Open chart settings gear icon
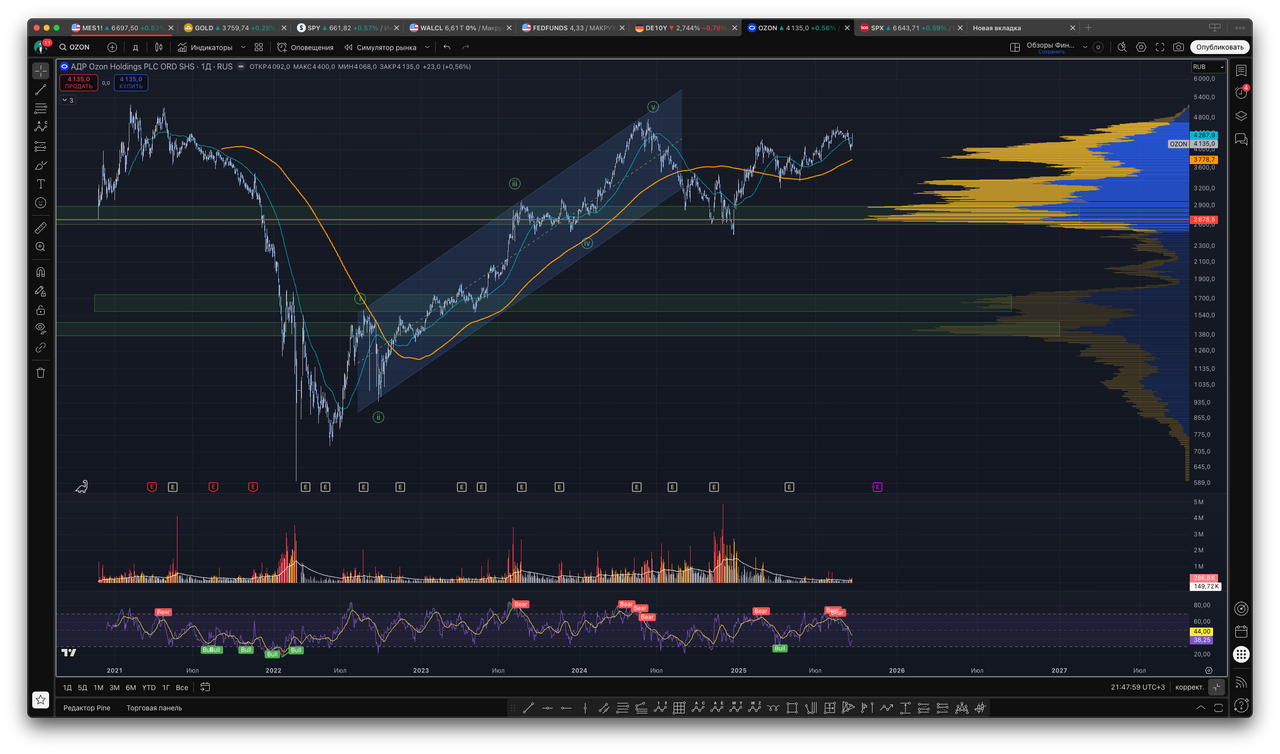Viewport: 1280px width, 754px height. click(x=1141, y=47)
